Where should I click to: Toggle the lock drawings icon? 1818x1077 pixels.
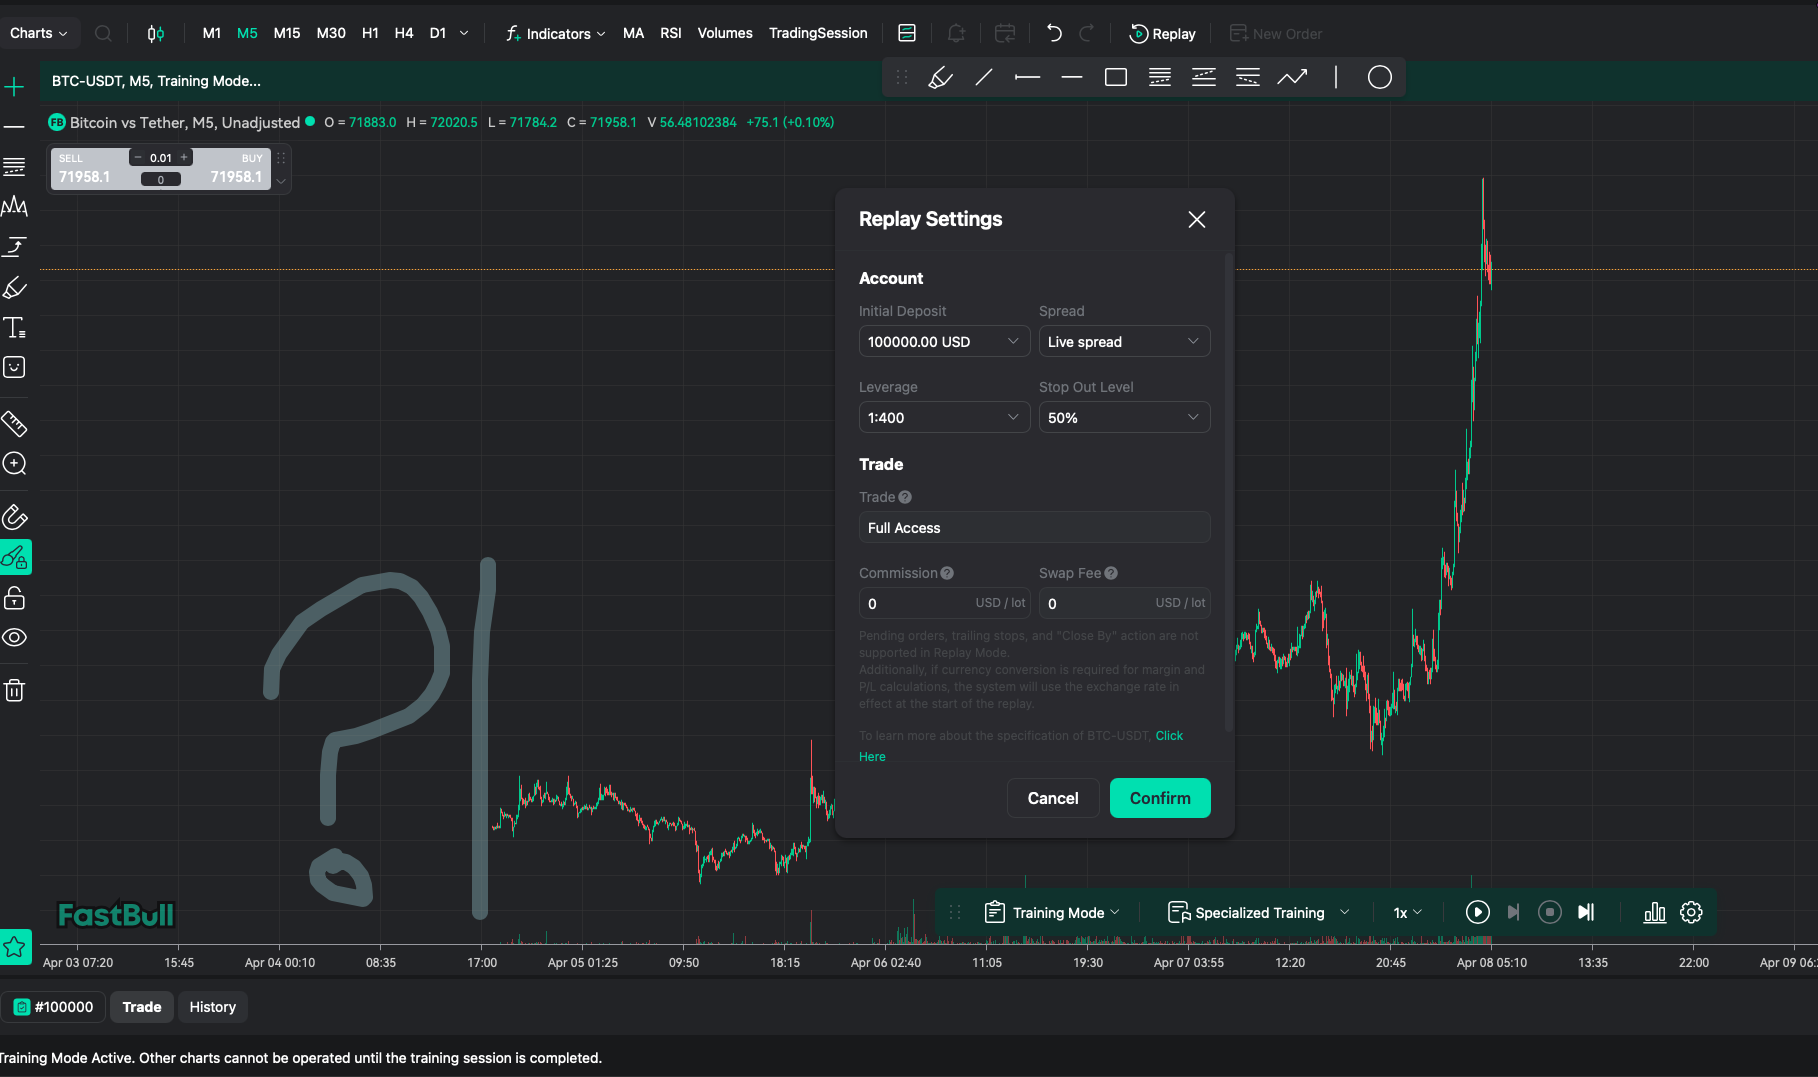click(x=15, y=598)
